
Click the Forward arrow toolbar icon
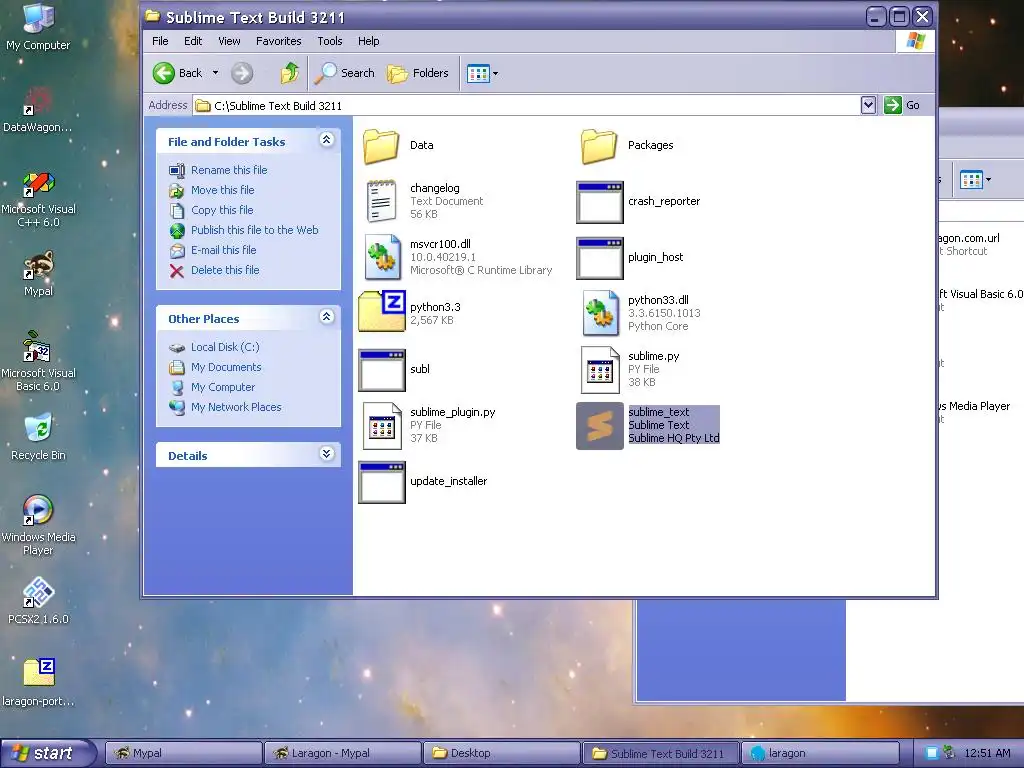coord(242,73)
